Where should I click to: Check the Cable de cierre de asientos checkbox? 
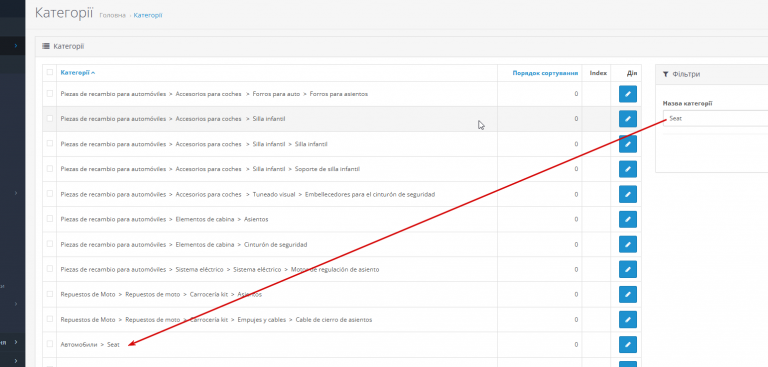tap(49, 319)
